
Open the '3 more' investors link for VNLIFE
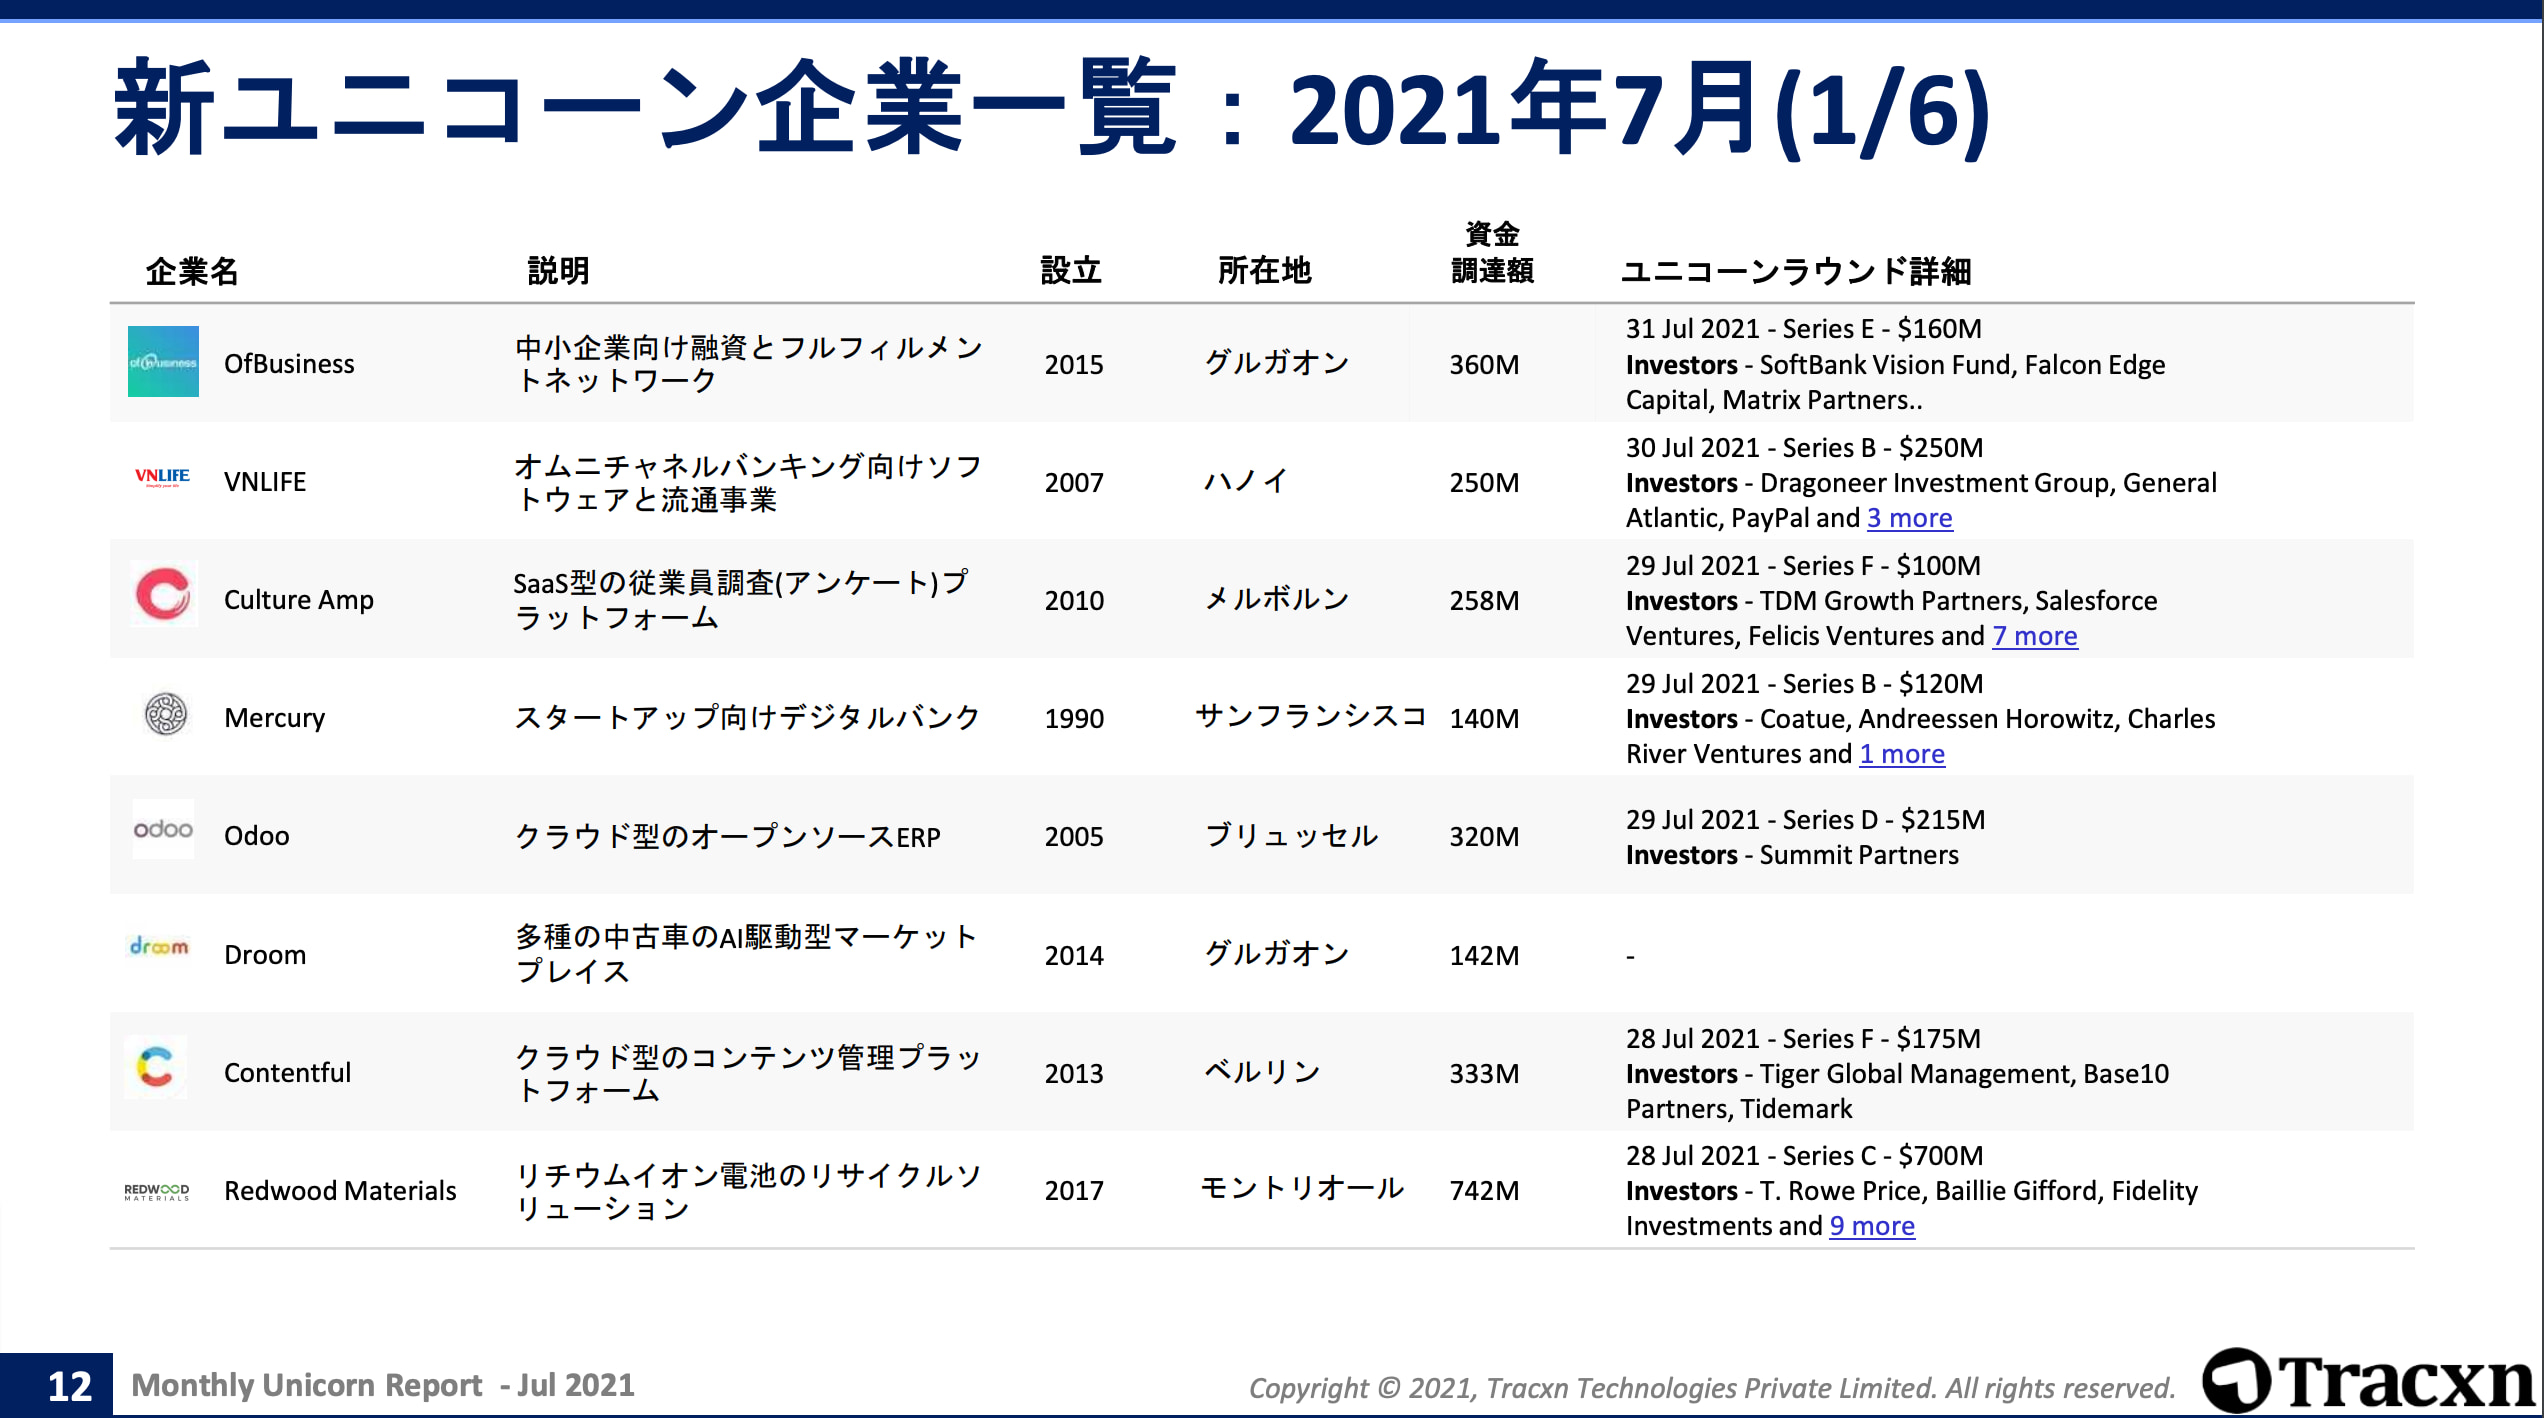[x=1909, y=518]
